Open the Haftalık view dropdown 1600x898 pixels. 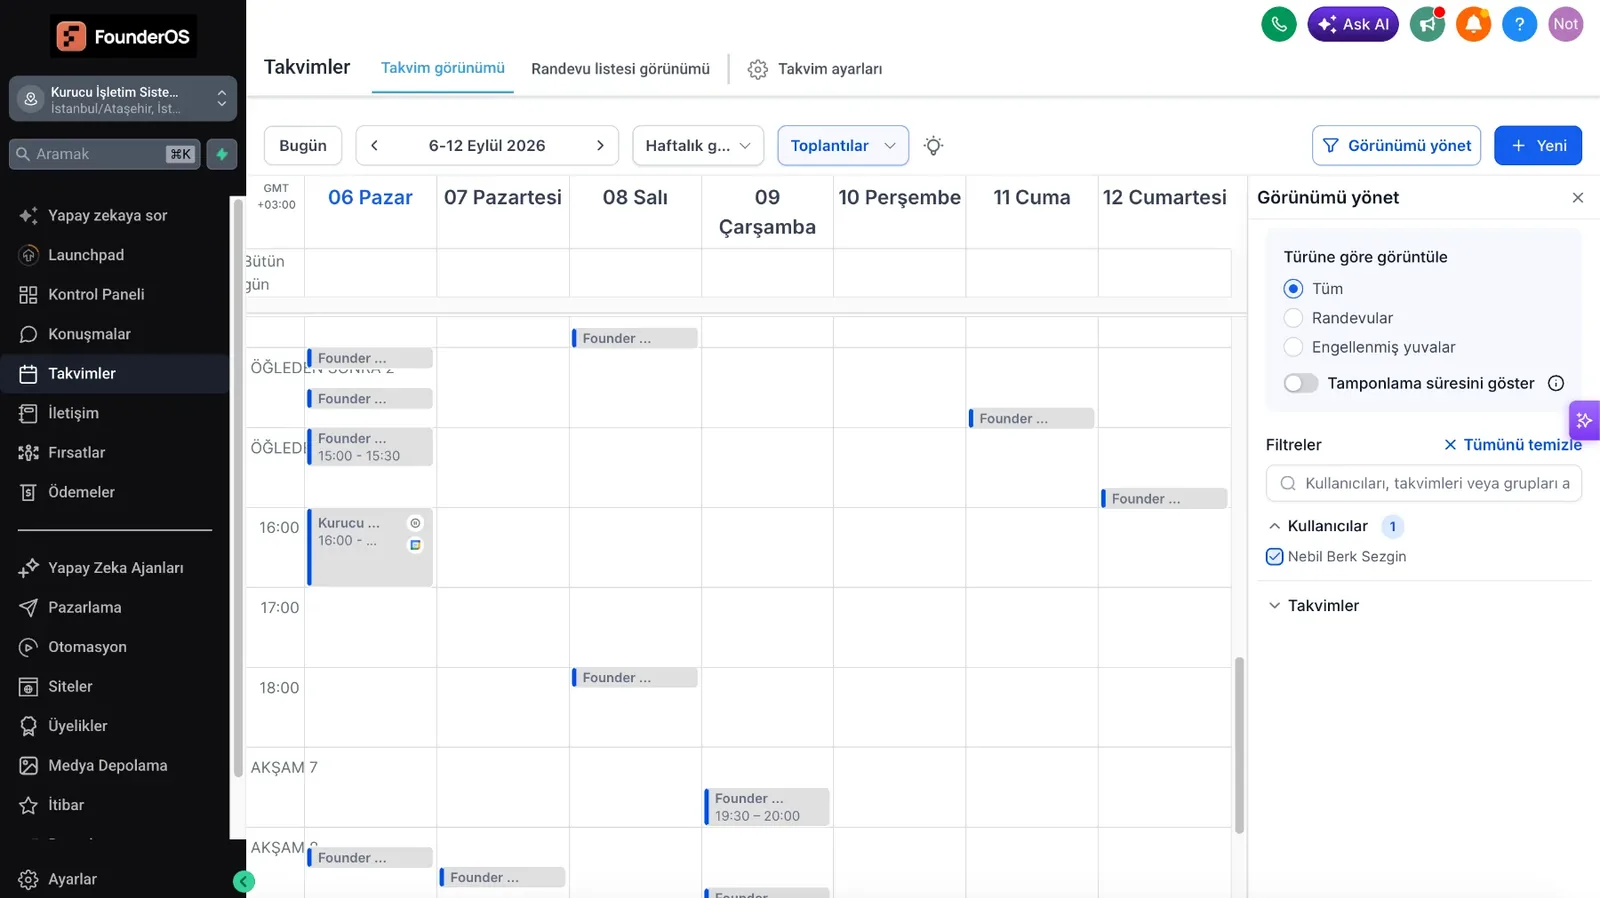698,146
